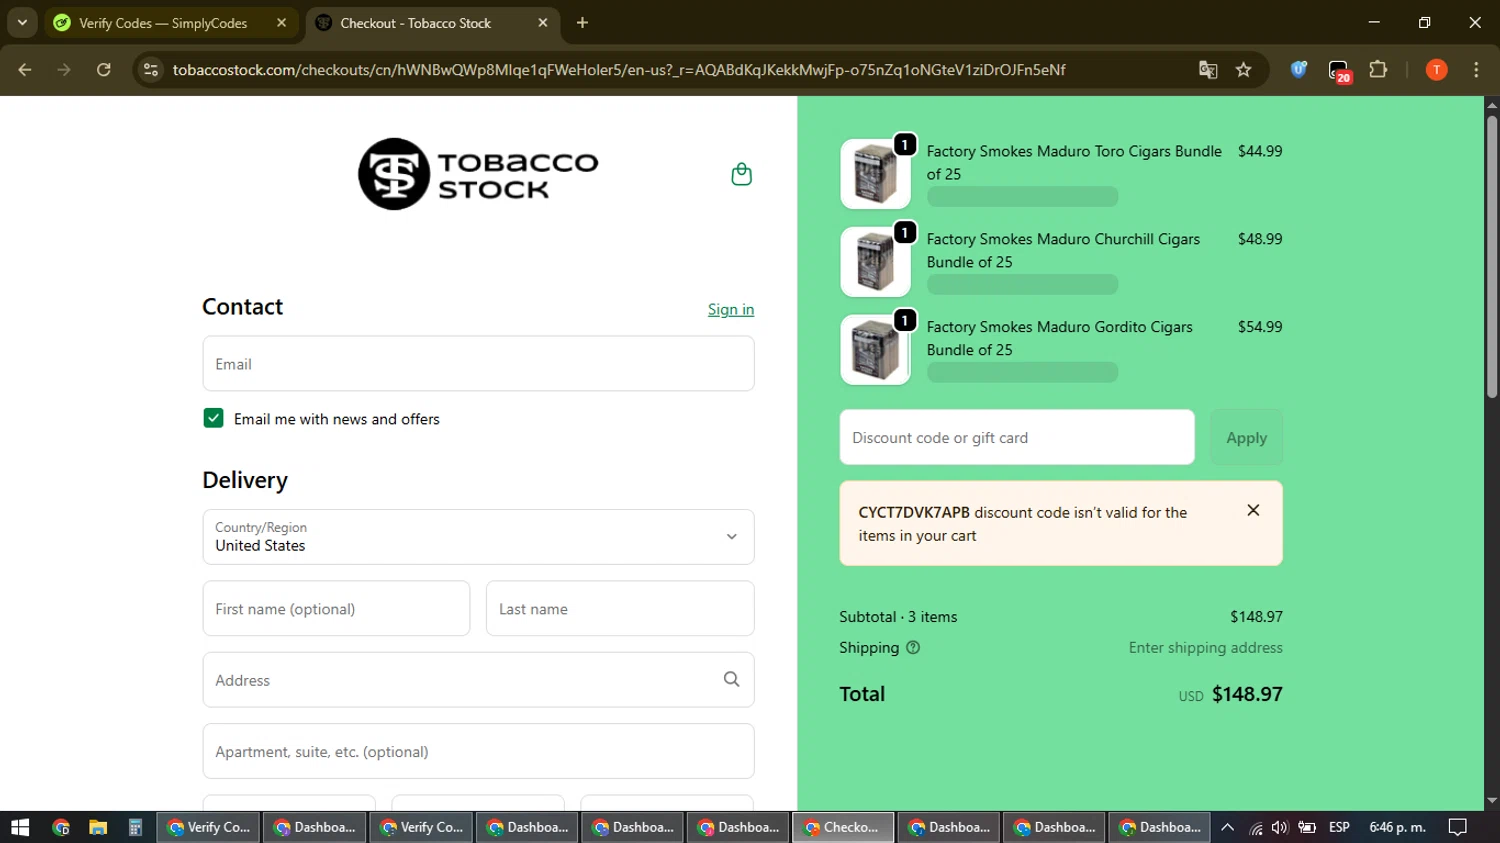
Task: Open the Extensions puzzle icon
Action: (1378, 70)
